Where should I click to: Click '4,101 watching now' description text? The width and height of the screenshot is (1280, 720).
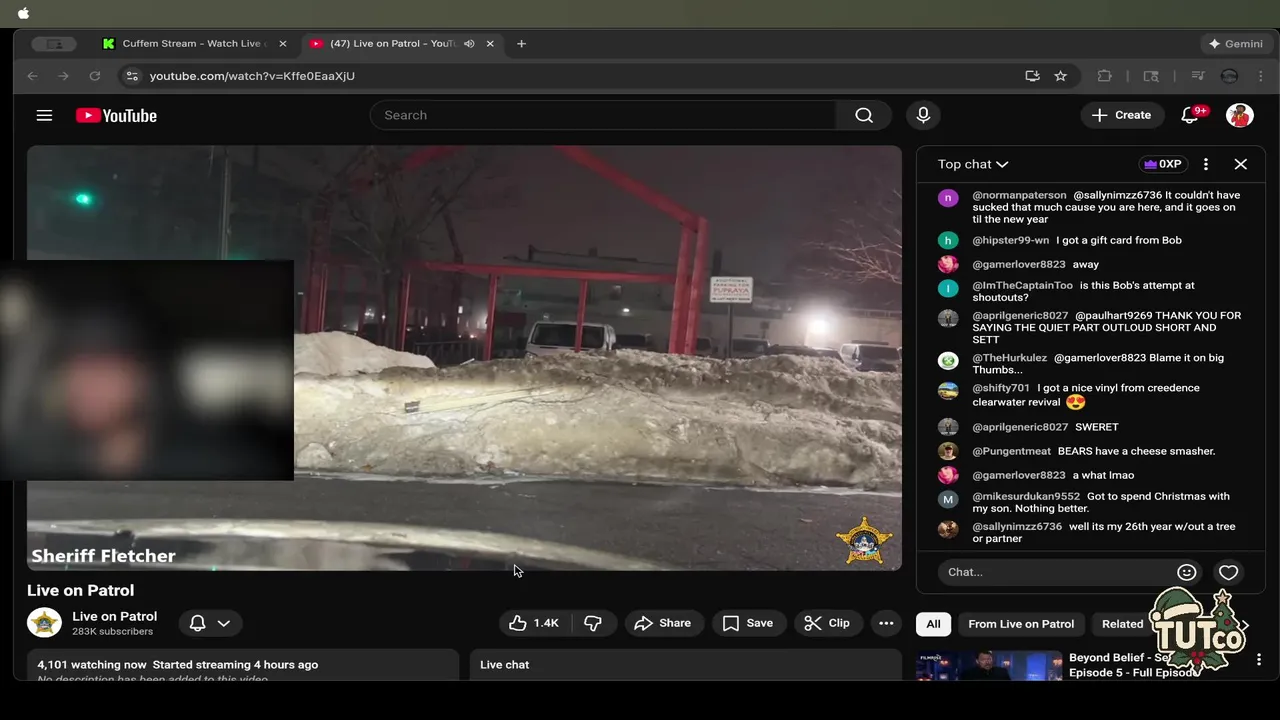point(92,664)
